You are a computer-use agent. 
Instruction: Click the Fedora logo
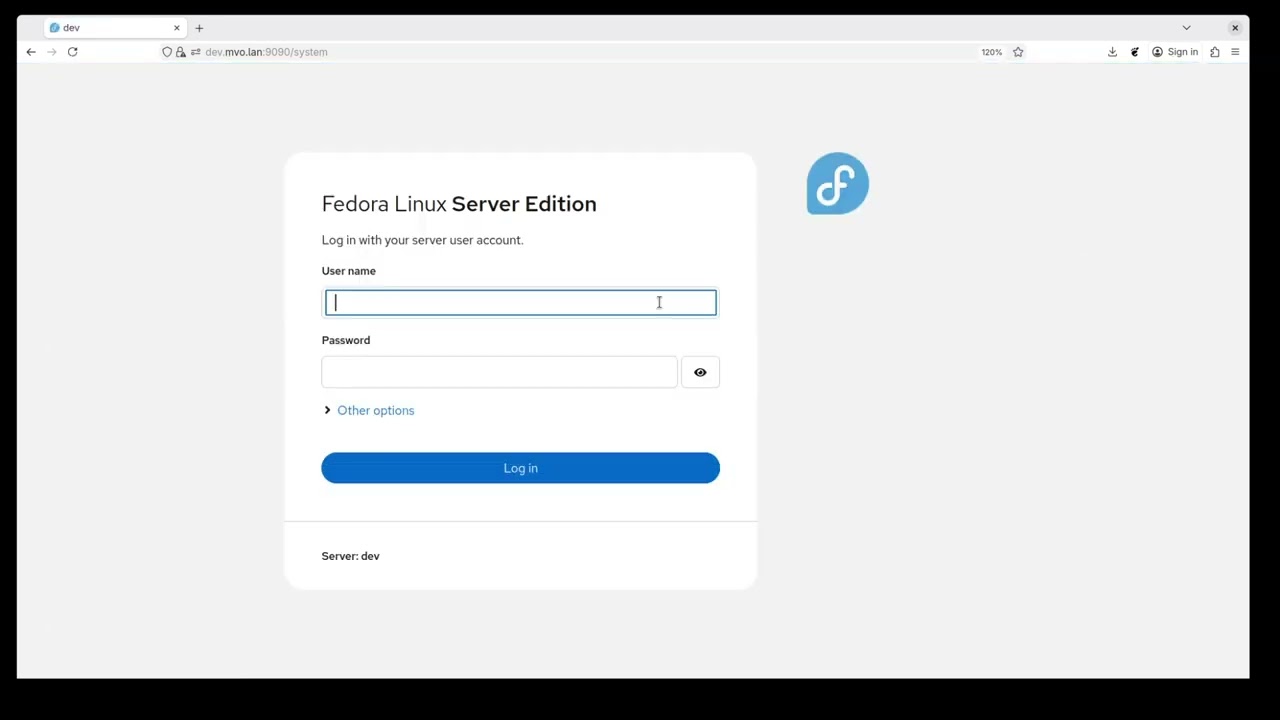point(838,184)
